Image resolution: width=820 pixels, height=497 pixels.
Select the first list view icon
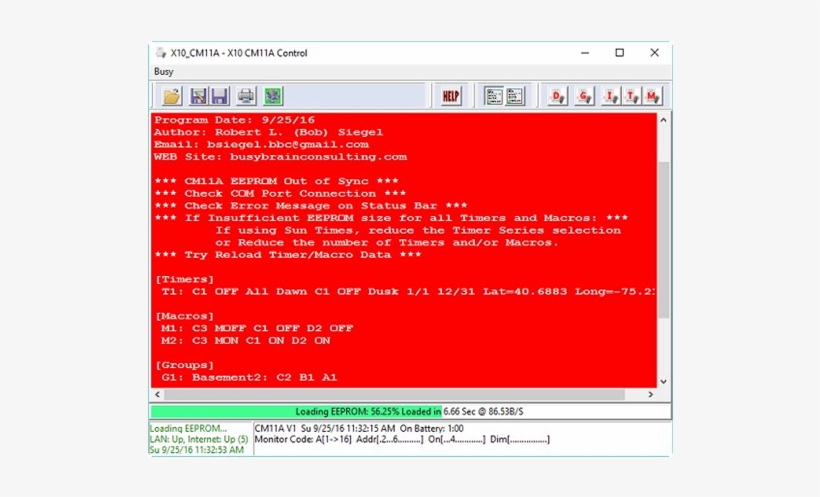[x=494, y=96]
